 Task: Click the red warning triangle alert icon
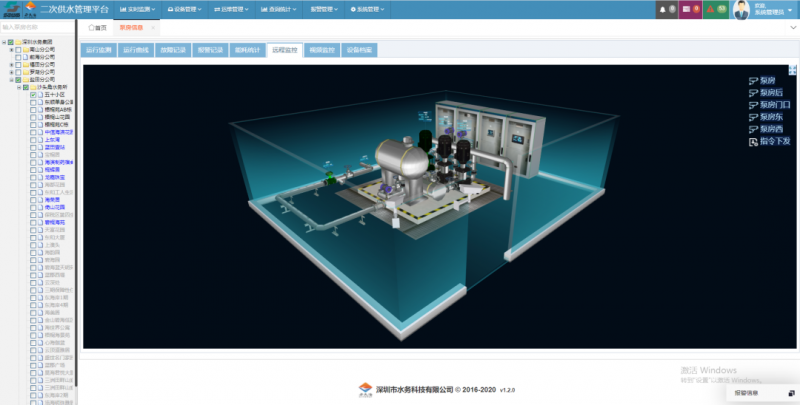[x=710, y=9]
